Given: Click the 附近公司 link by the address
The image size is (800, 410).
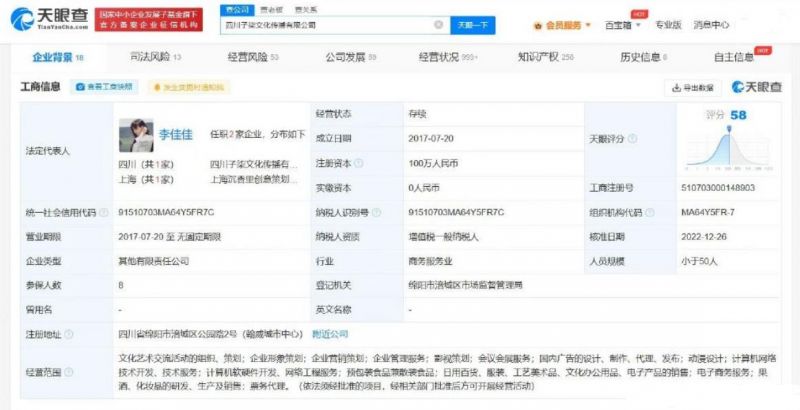Looking at the screenshot, I should [331, 331].
